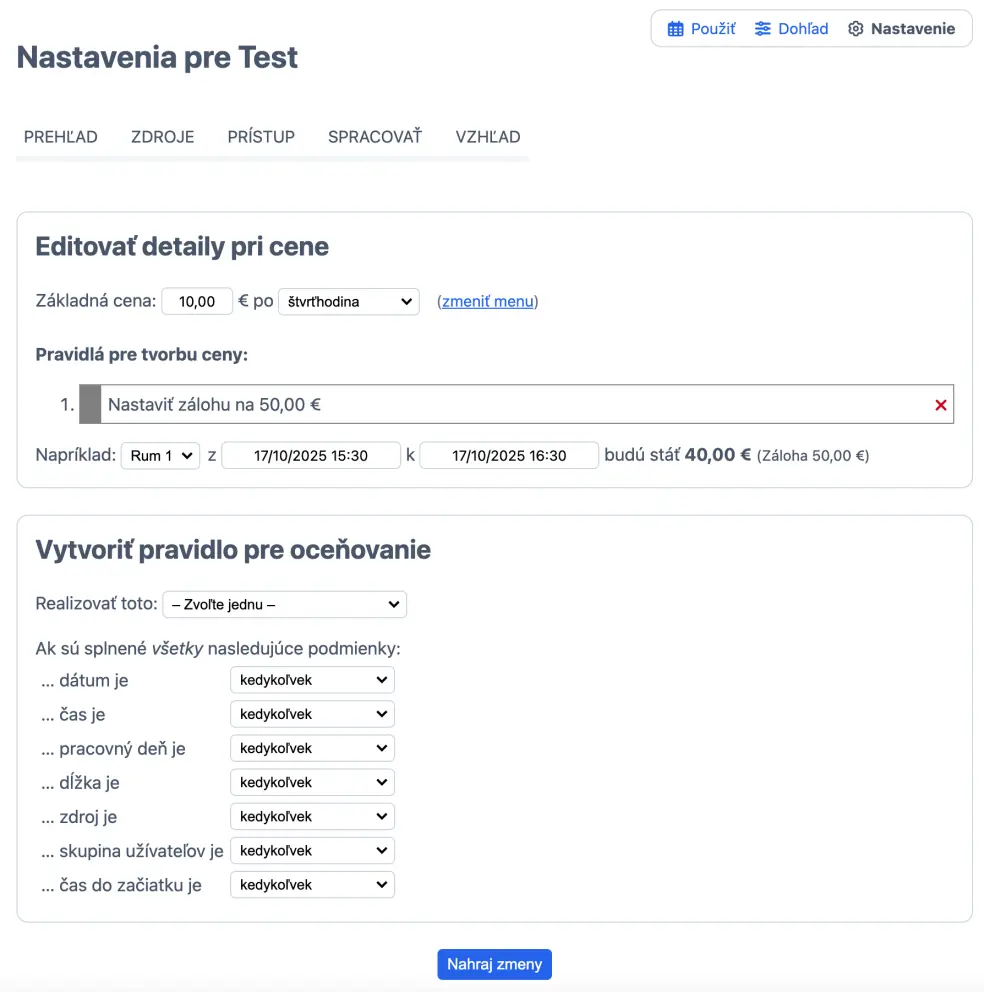Open the VZHĽAD tab
This screenshot has height=992, width=984.
click(488, 137)
